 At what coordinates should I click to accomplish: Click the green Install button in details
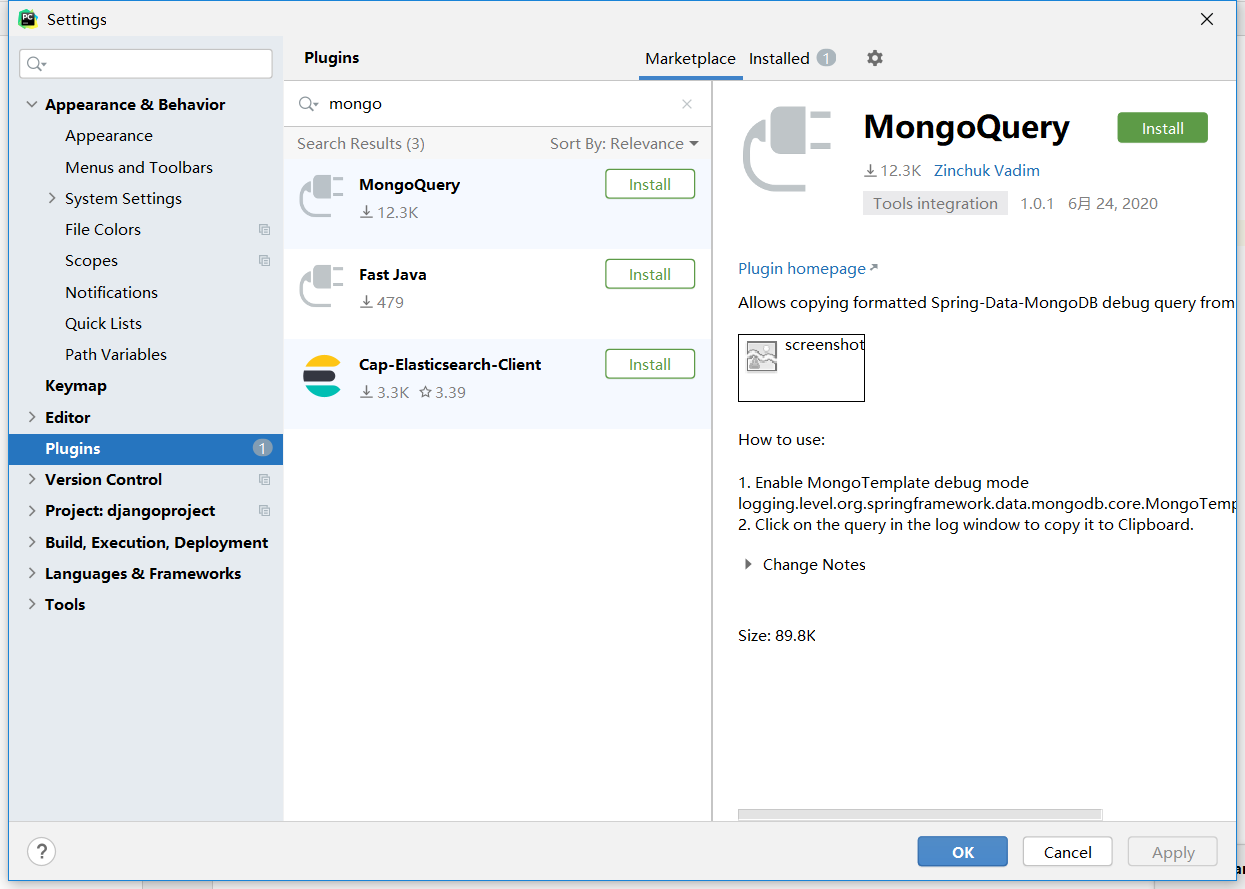click(1163, 129)
